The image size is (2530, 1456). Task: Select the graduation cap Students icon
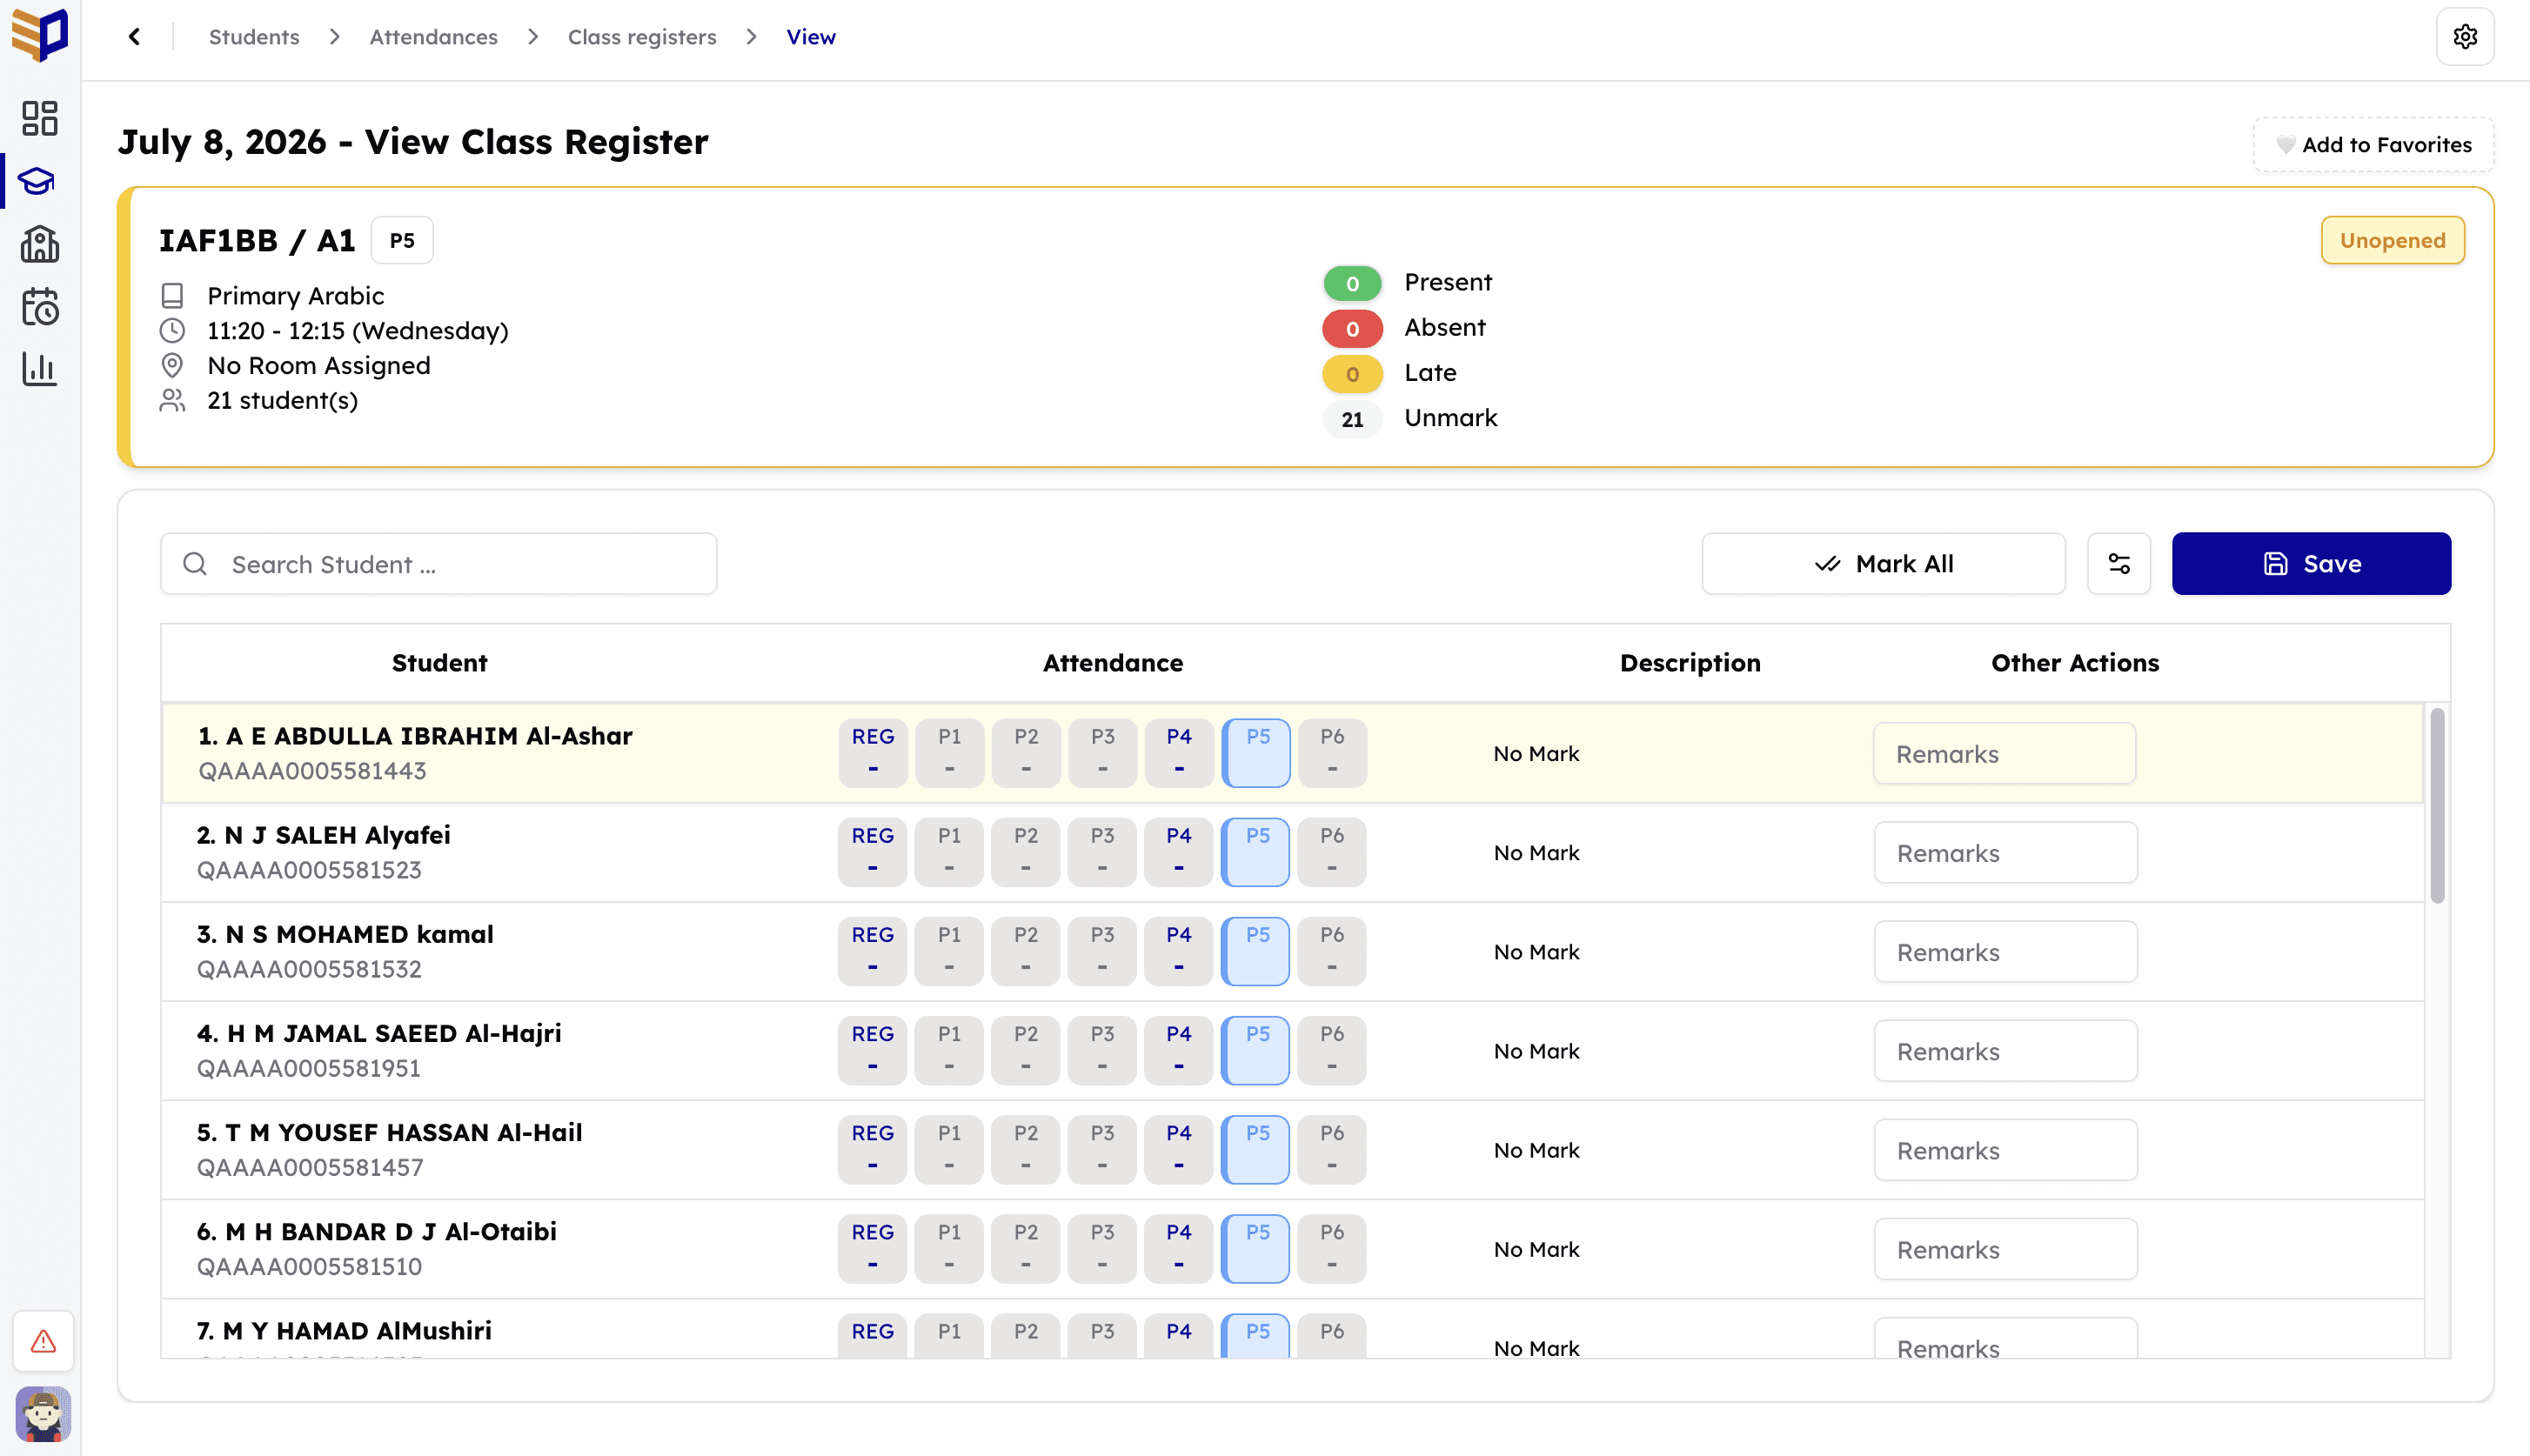37,181
